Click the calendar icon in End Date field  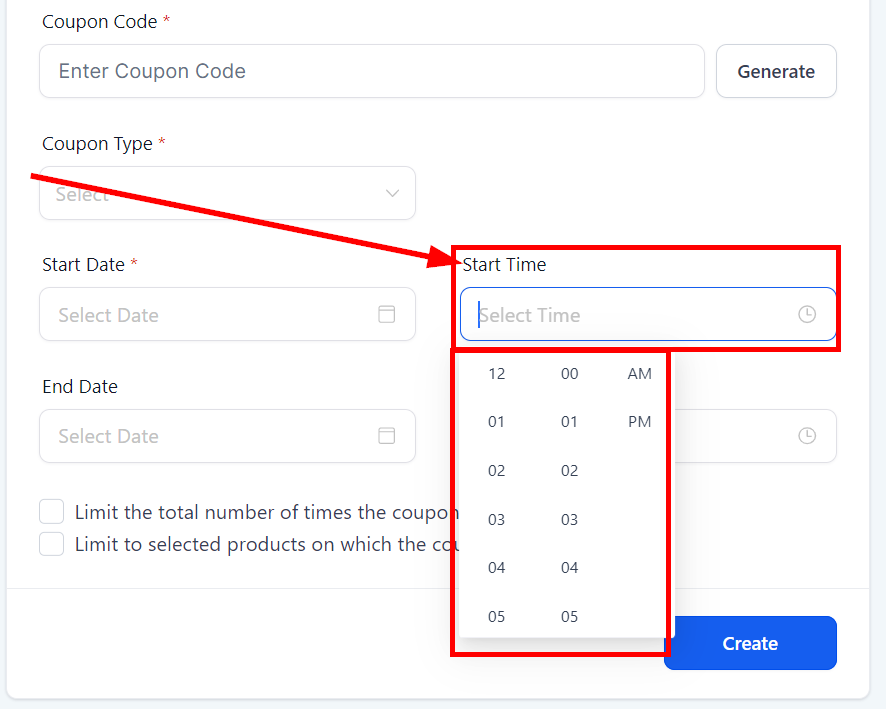point(387,436)
